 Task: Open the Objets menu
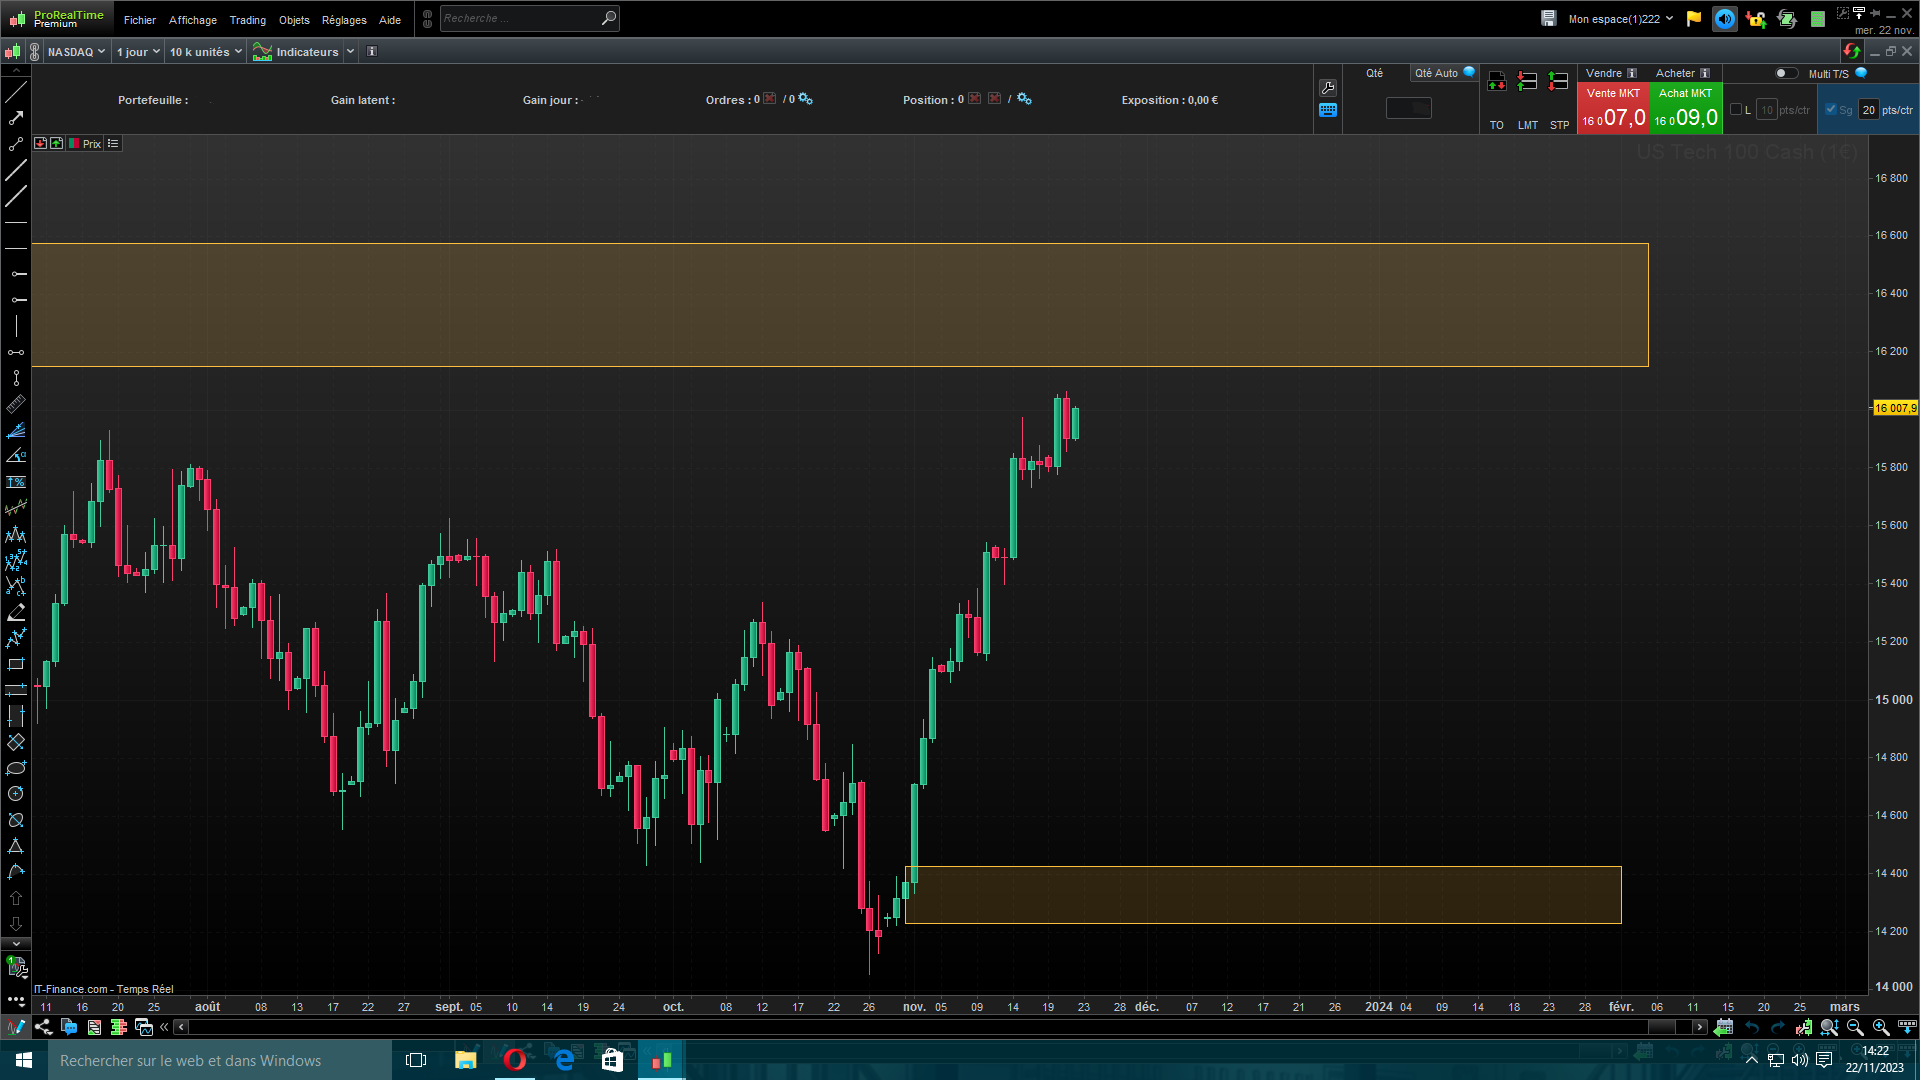tap(294, 20)
